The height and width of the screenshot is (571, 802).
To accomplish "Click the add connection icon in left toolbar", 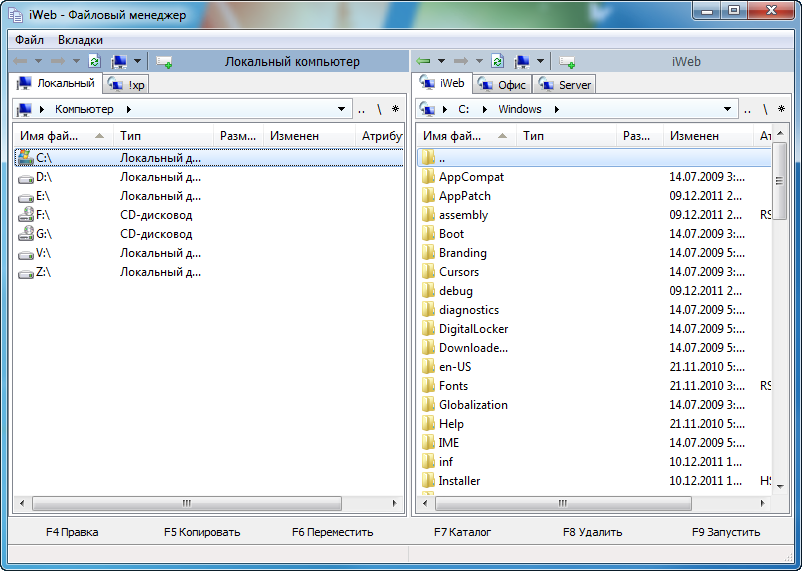I will pos(164,62).
